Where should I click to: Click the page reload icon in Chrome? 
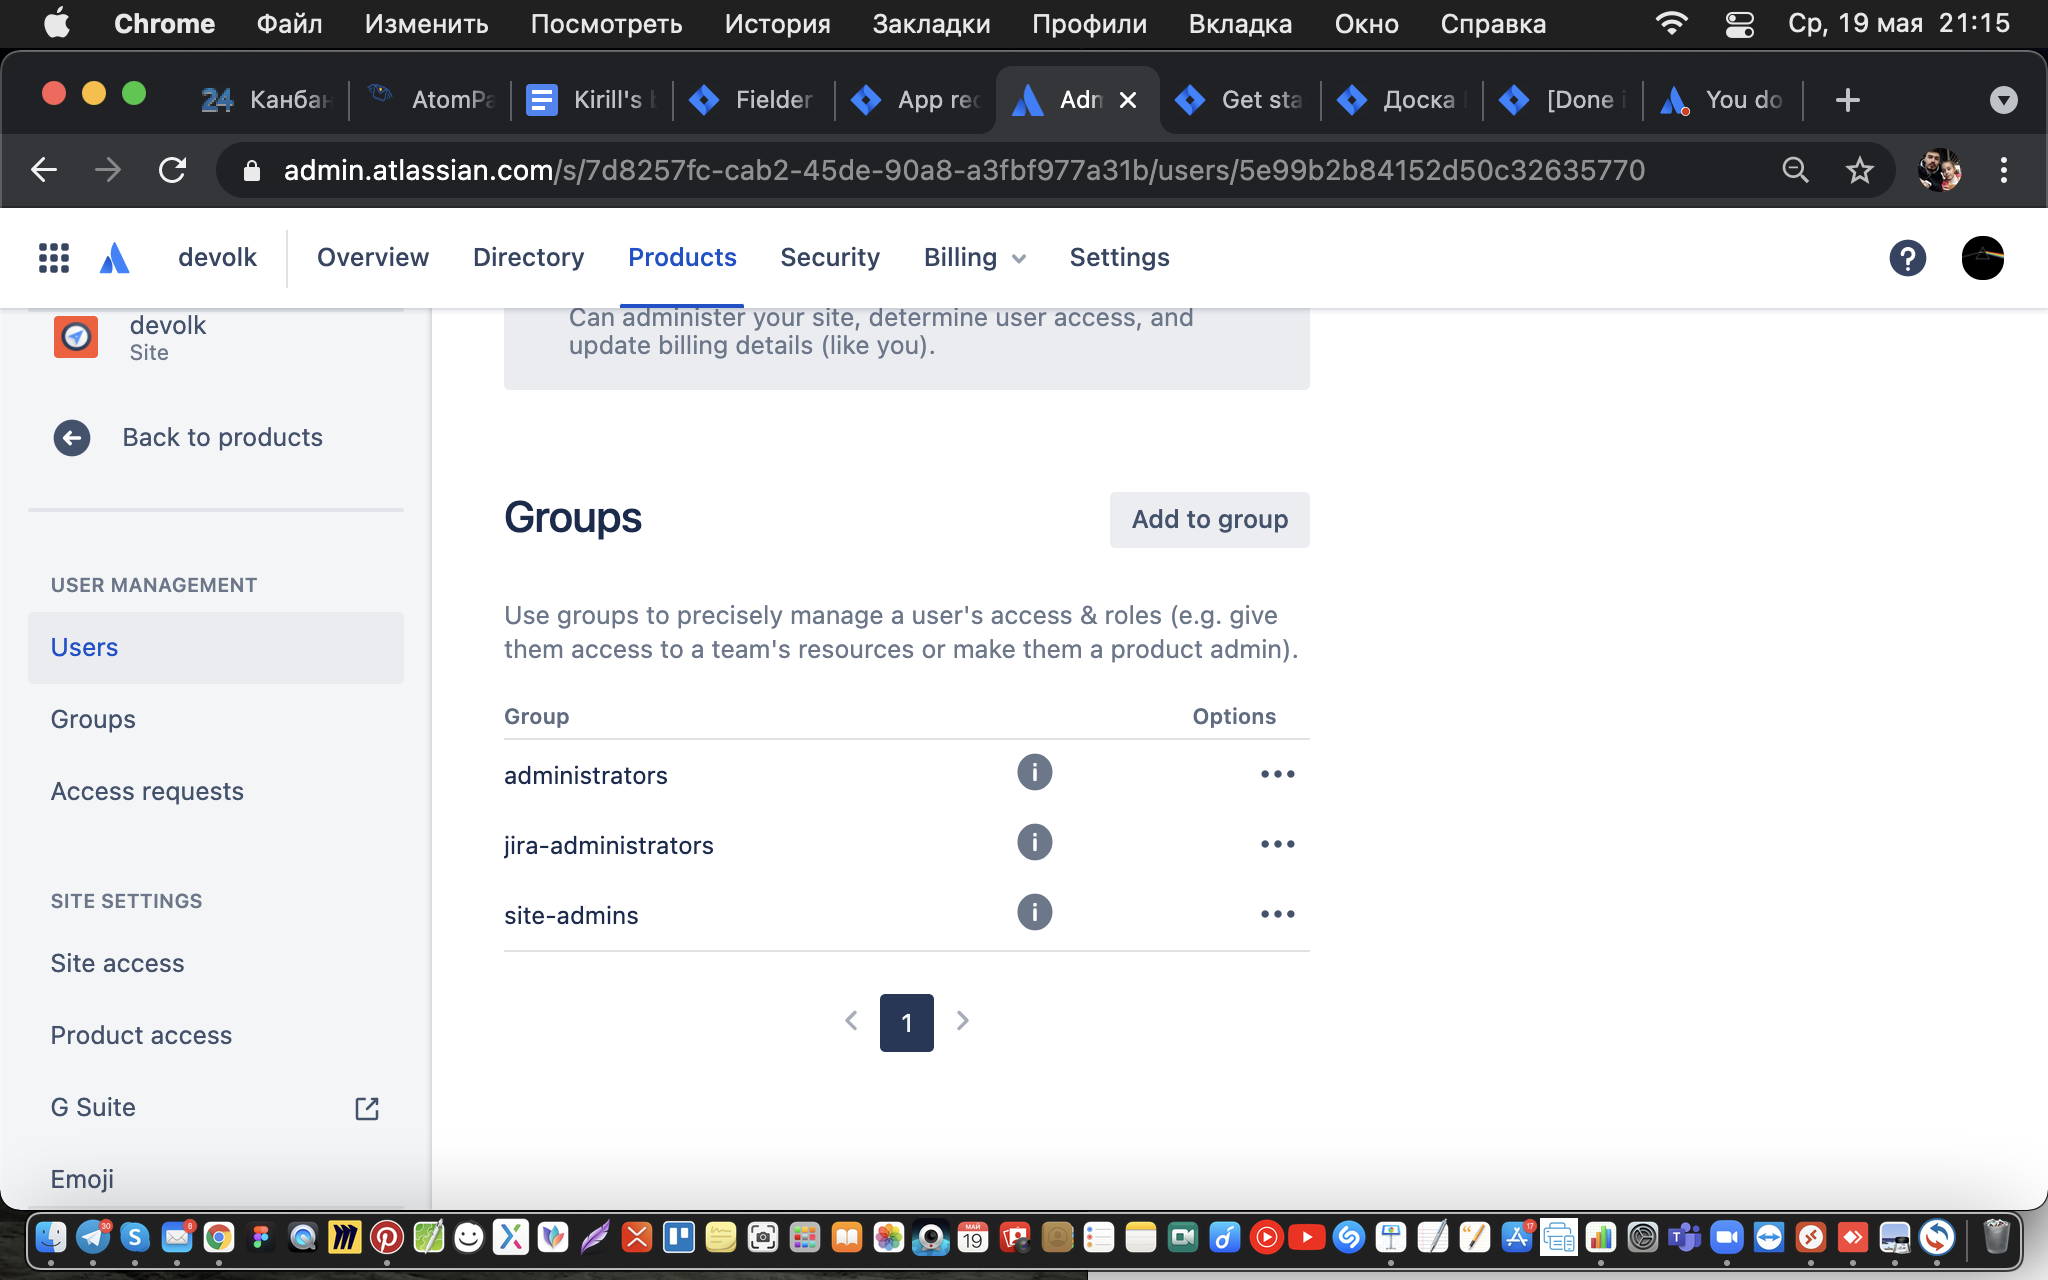click(x=174, y=170)
